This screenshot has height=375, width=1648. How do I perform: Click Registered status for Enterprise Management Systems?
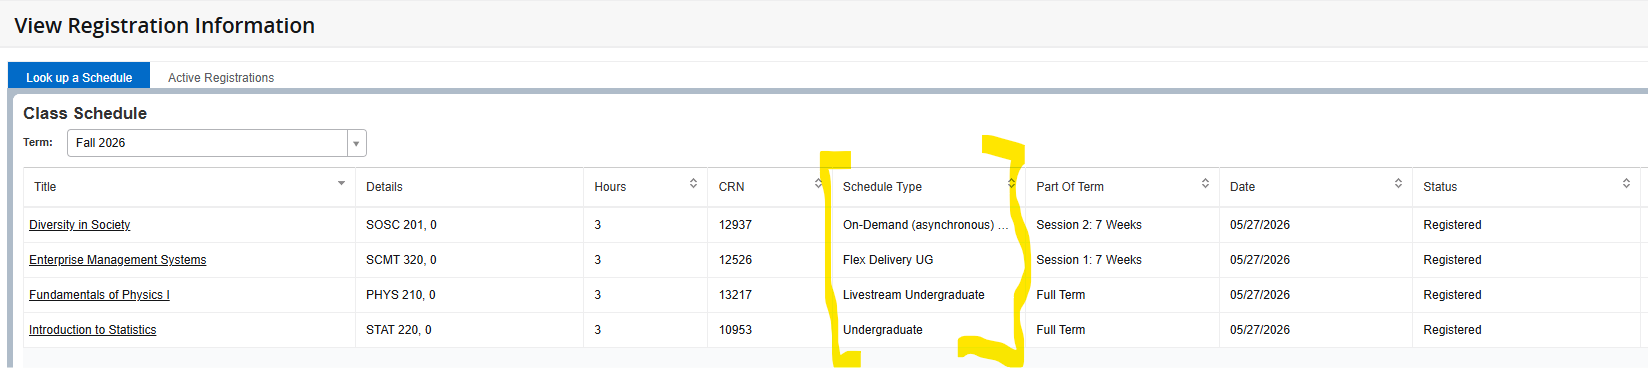(x=1452, y=260)
